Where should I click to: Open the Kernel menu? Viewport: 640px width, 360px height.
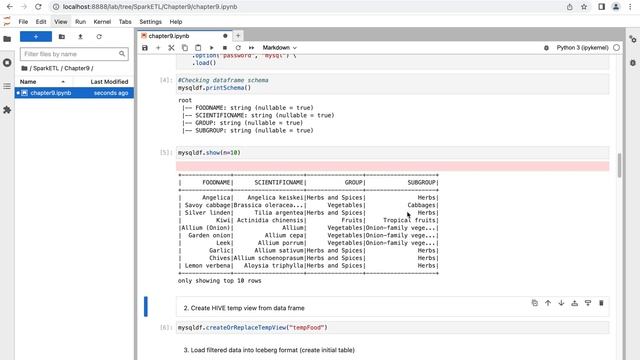pyautogui.click(x=102, y=22)
